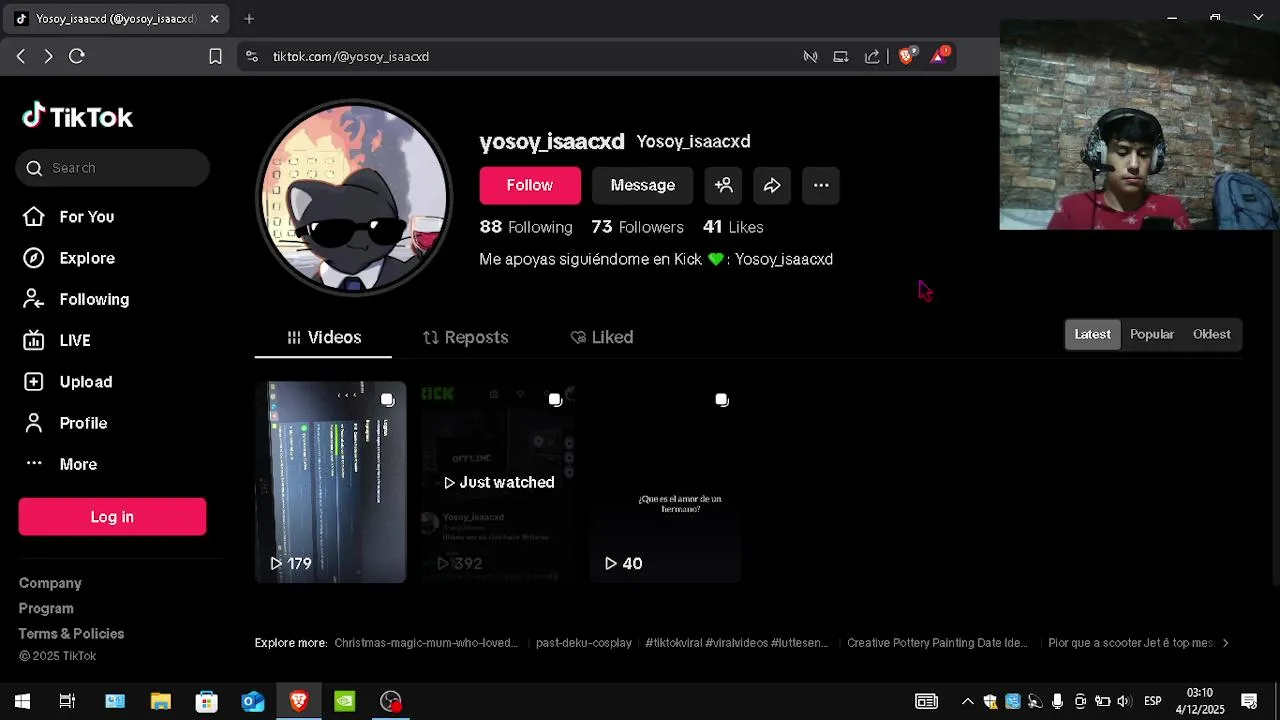
Task: Click the Search field in TikTok
Action: point(112,168)
